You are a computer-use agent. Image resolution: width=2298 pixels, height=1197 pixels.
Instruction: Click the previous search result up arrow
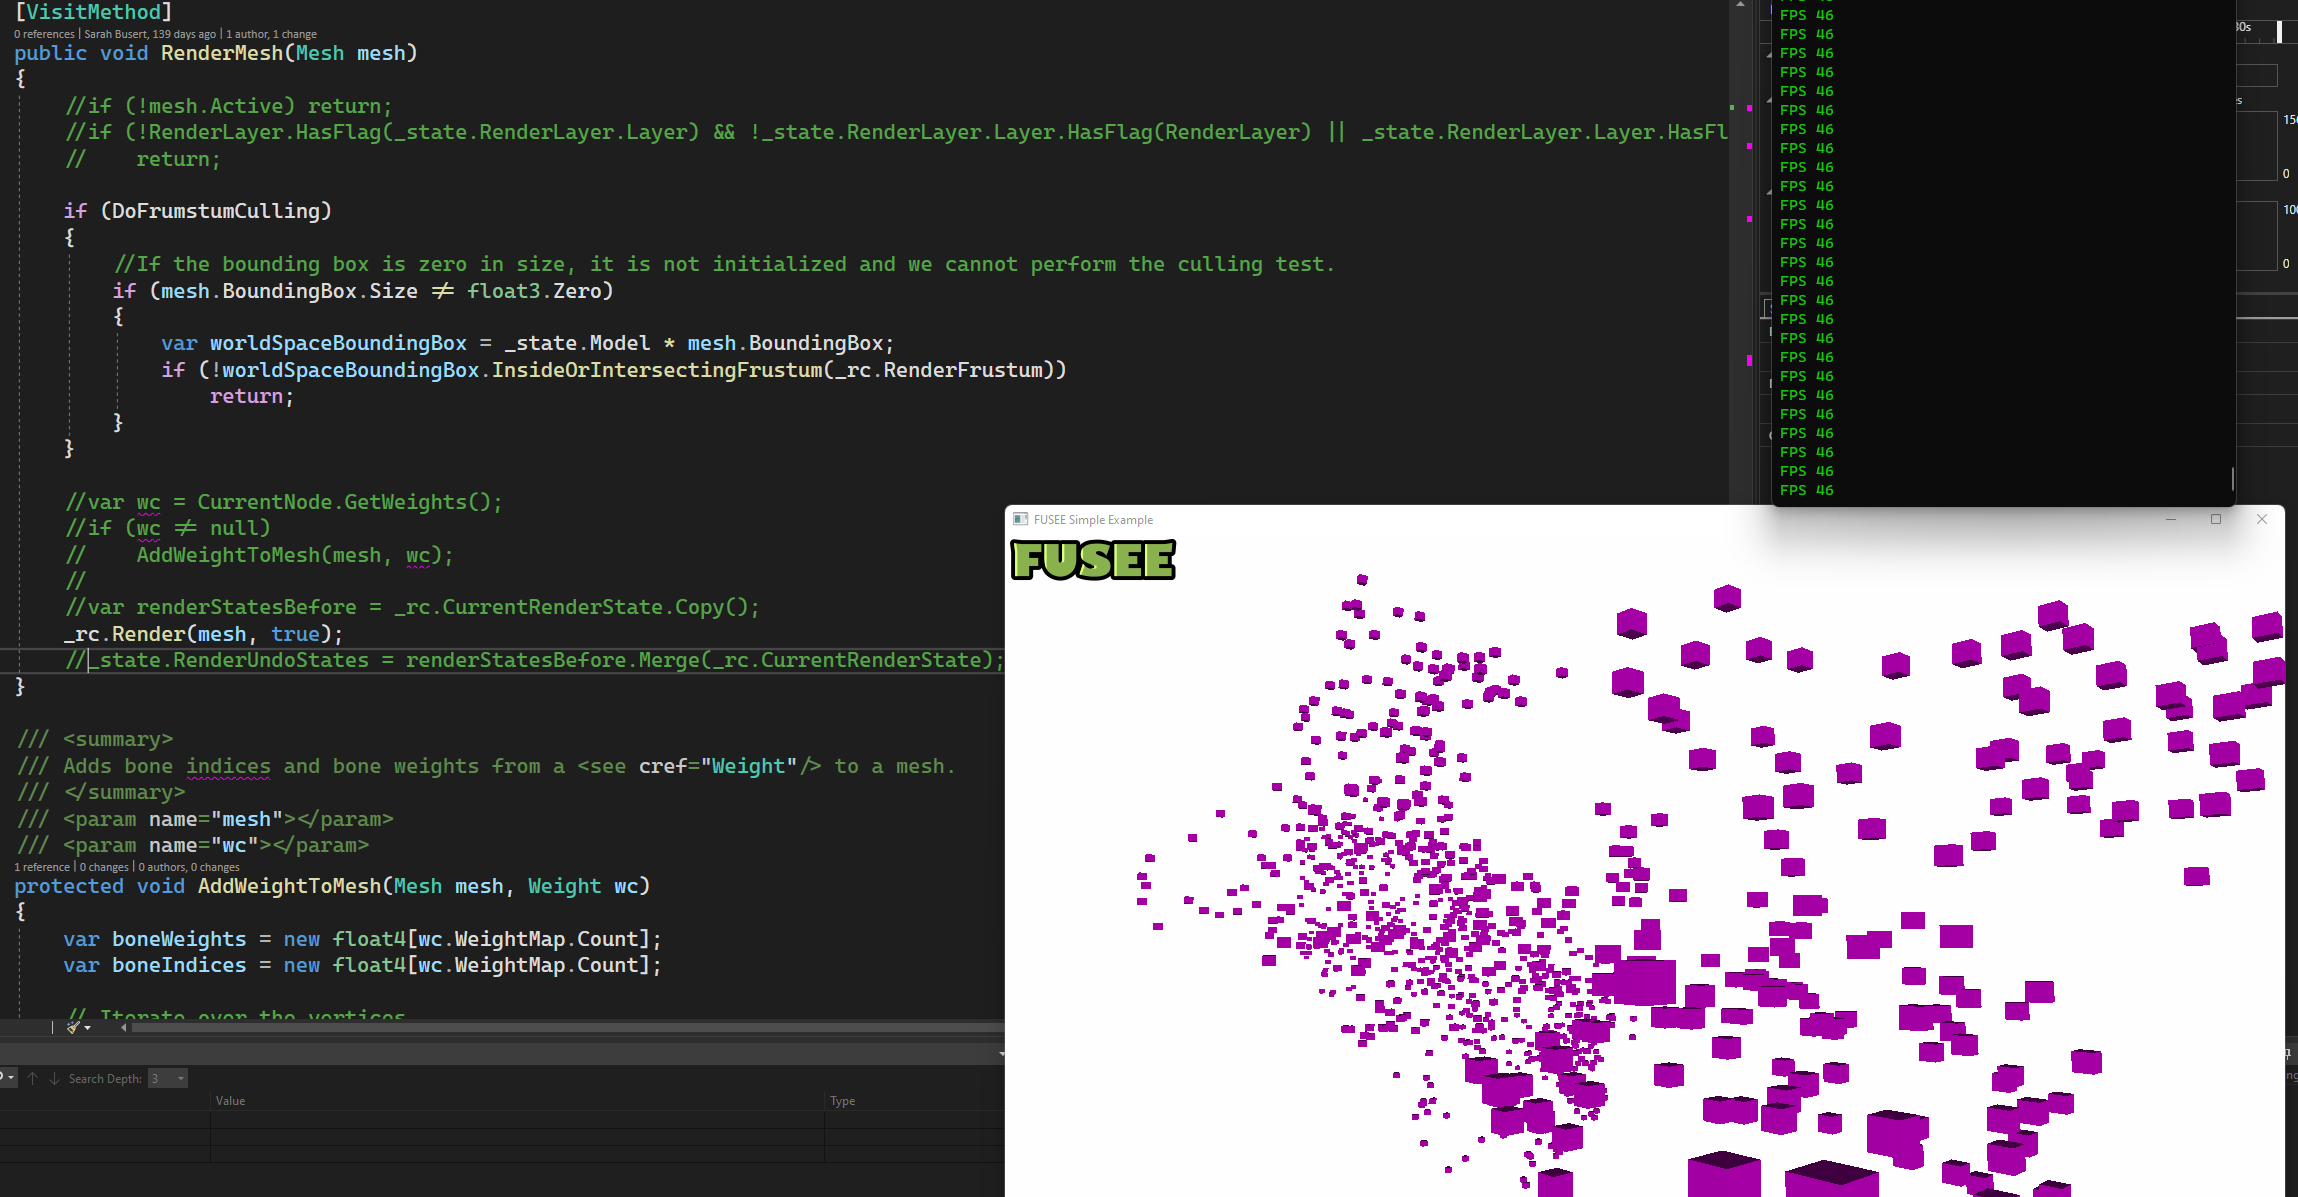[x=33, y=1078]
